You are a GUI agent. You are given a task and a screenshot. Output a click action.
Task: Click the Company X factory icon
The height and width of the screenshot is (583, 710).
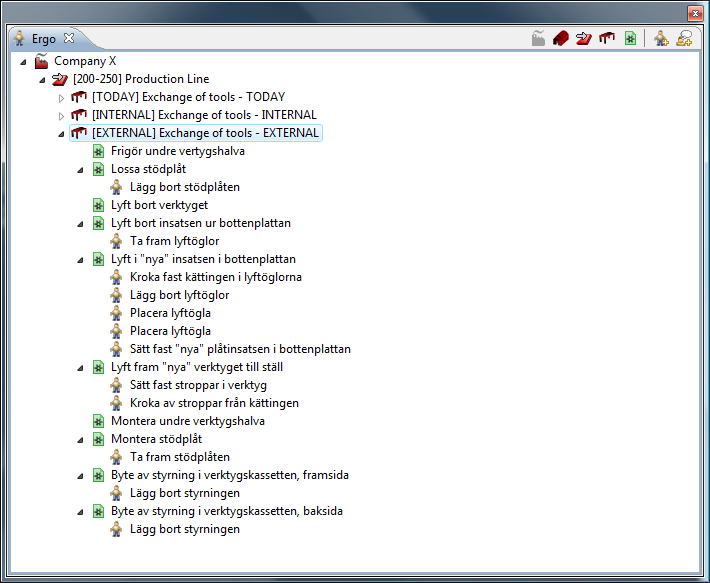[x=42, y=61]
